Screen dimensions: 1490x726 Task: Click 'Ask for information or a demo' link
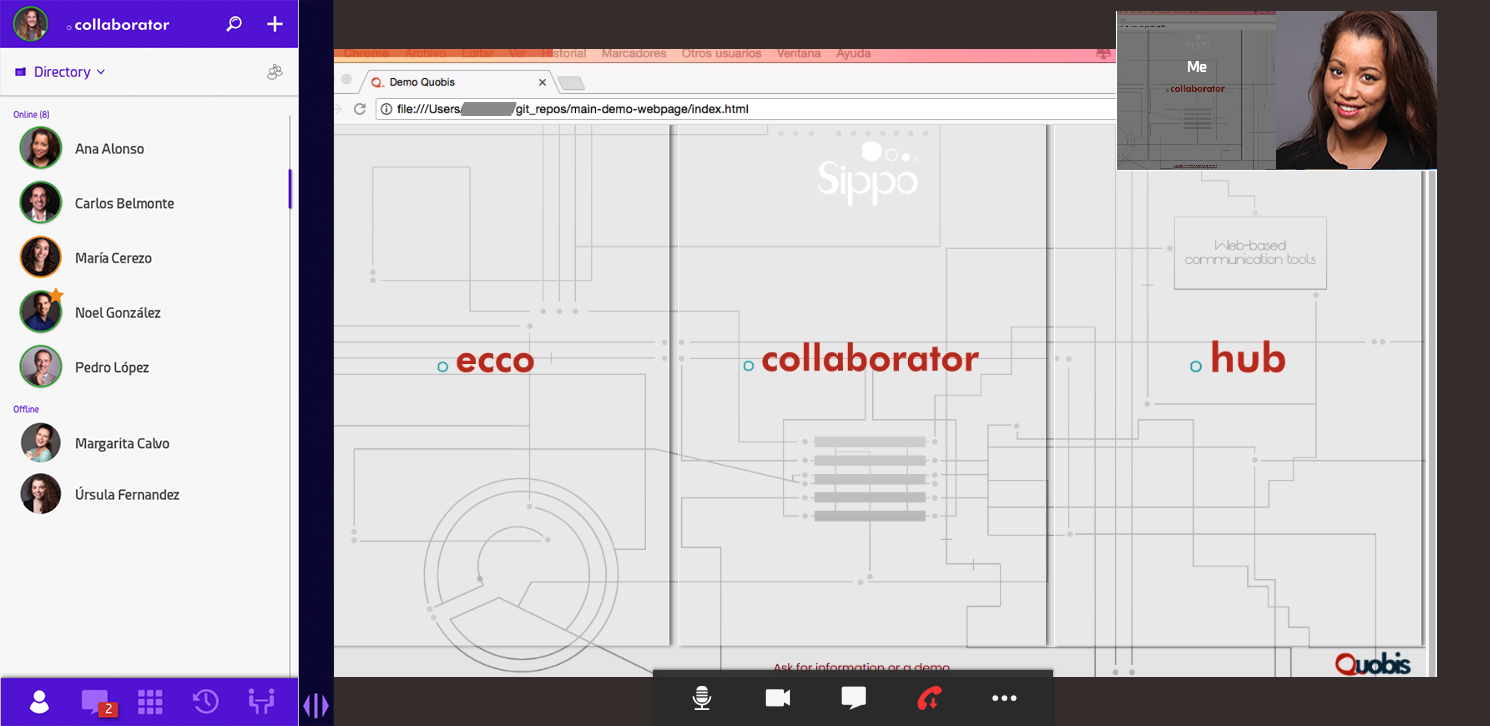coord(861,668)
